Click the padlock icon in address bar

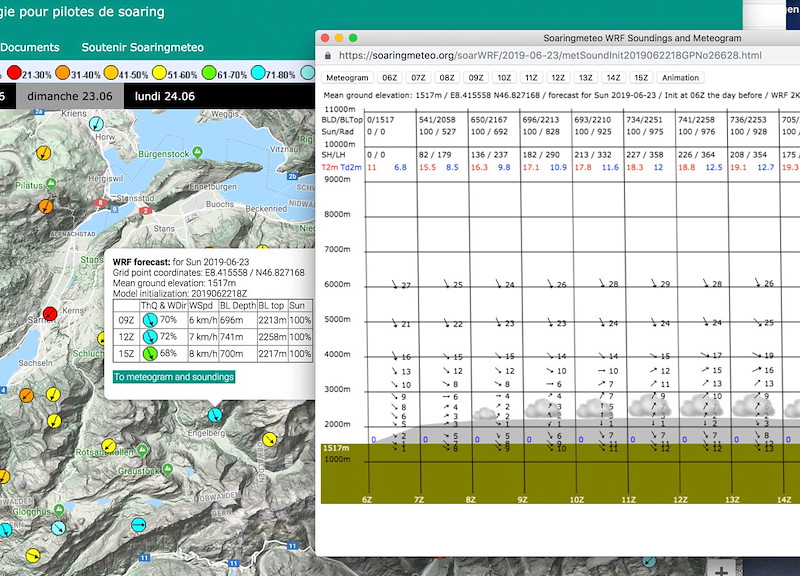click(328, 56)
